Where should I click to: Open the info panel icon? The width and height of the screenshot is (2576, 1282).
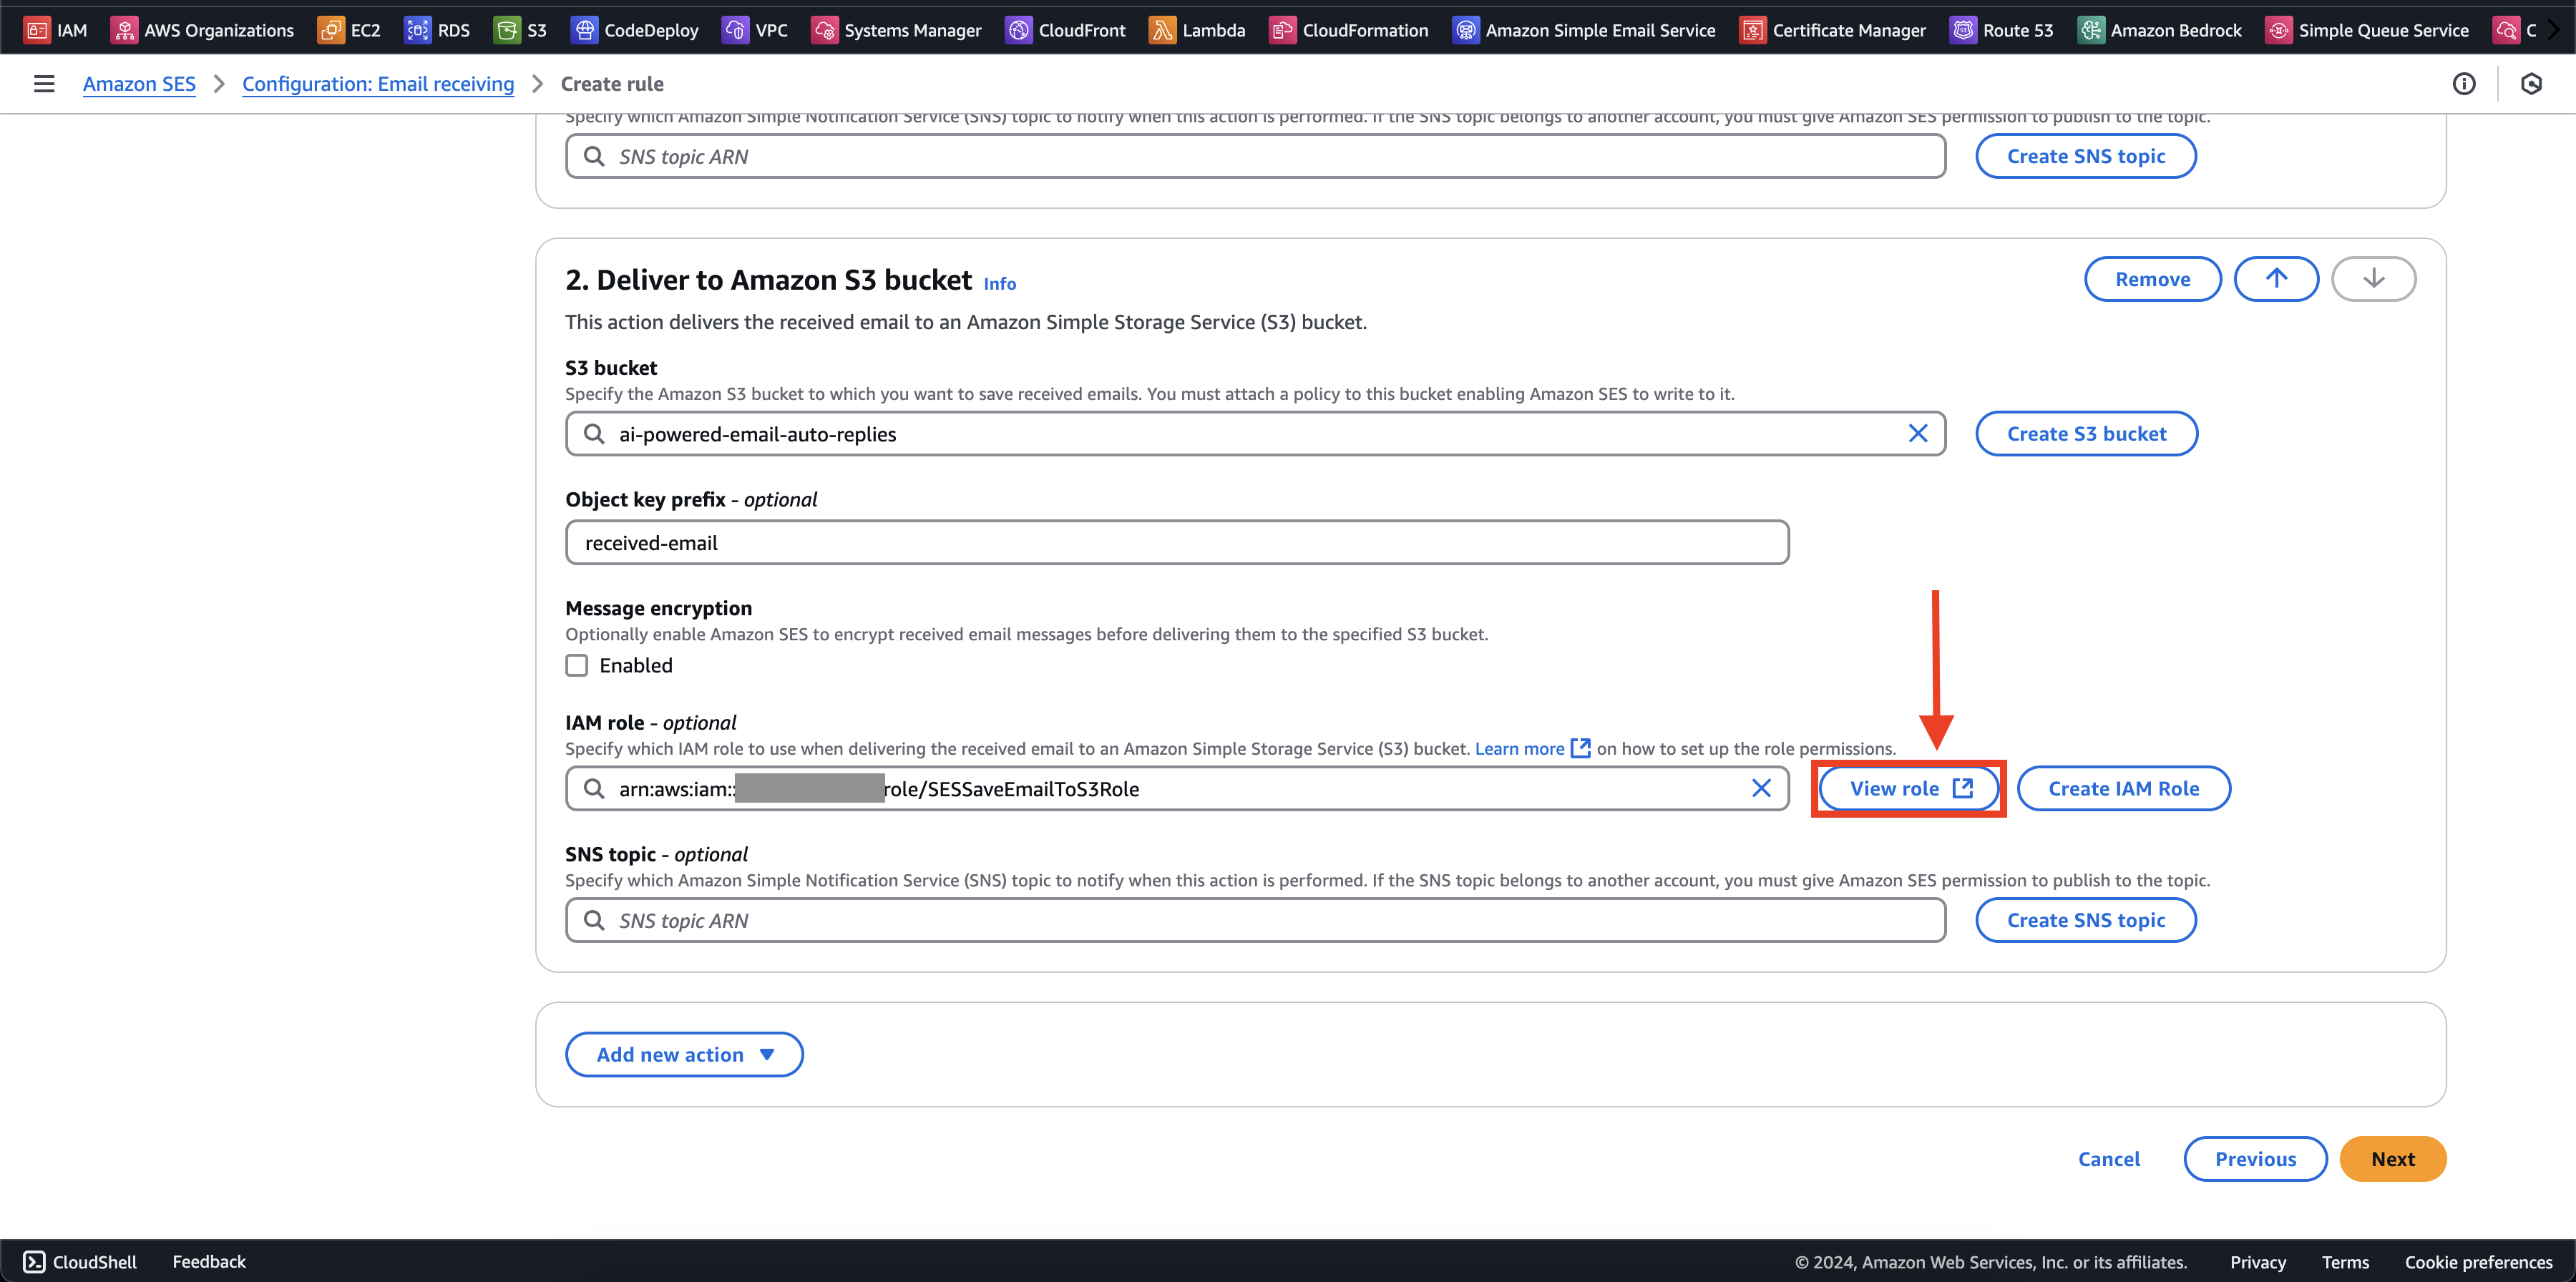[x=2463, y=84]
